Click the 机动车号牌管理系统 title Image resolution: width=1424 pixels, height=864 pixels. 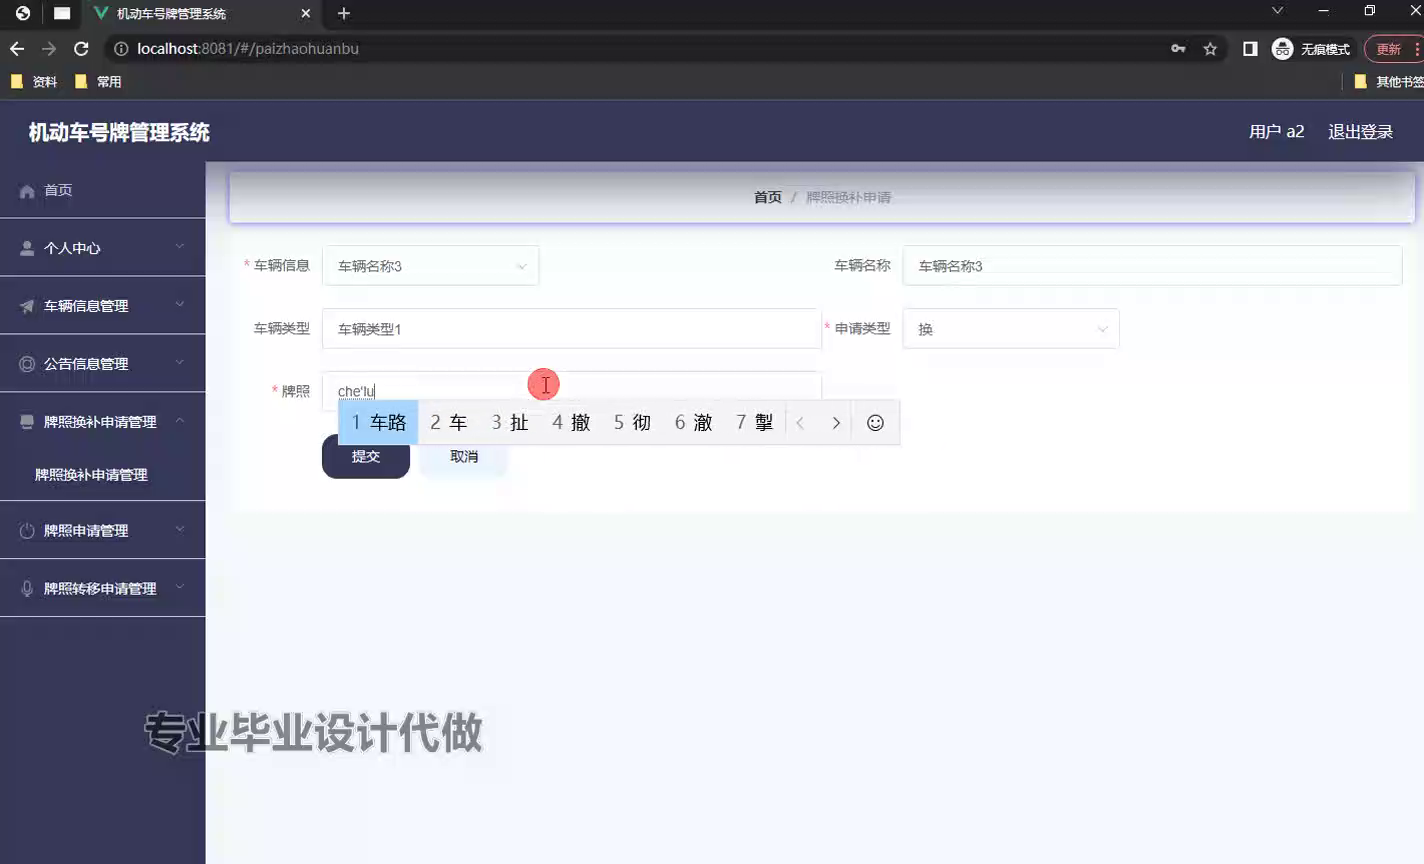[x=119, y=132]
